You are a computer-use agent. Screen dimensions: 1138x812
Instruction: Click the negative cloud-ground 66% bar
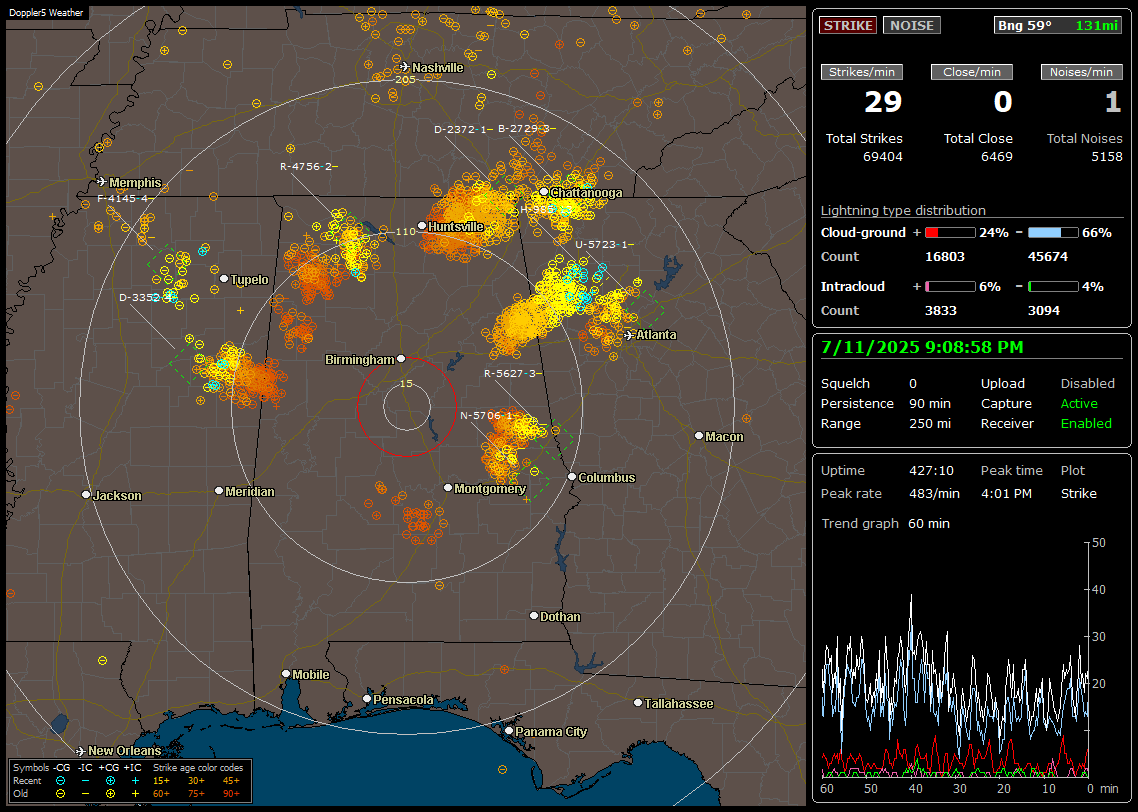point(1053,232)
